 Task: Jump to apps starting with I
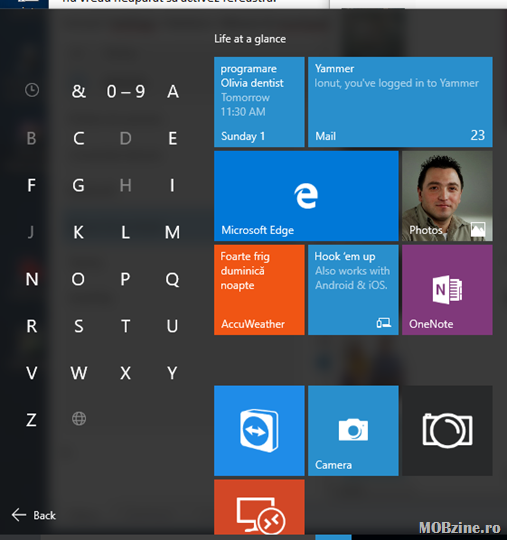172,185
